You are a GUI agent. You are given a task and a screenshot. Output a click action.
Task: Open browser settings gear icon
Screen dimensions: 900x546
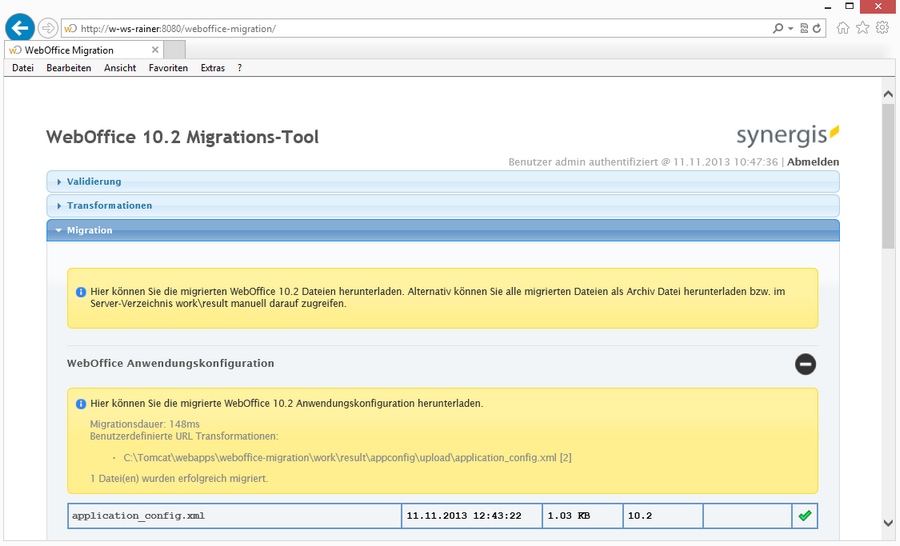coord(882,28)
